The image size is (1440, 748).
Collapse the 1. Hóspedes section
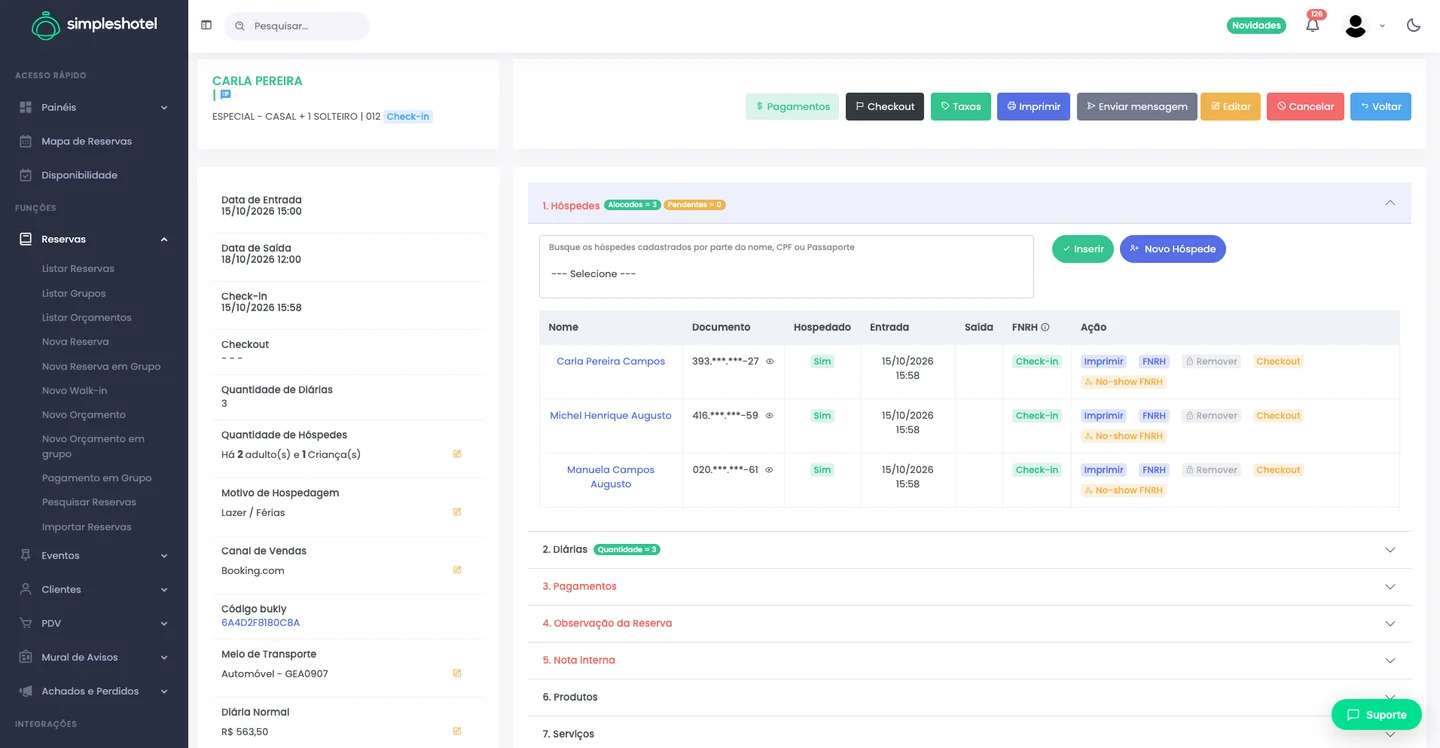[969, 203]
